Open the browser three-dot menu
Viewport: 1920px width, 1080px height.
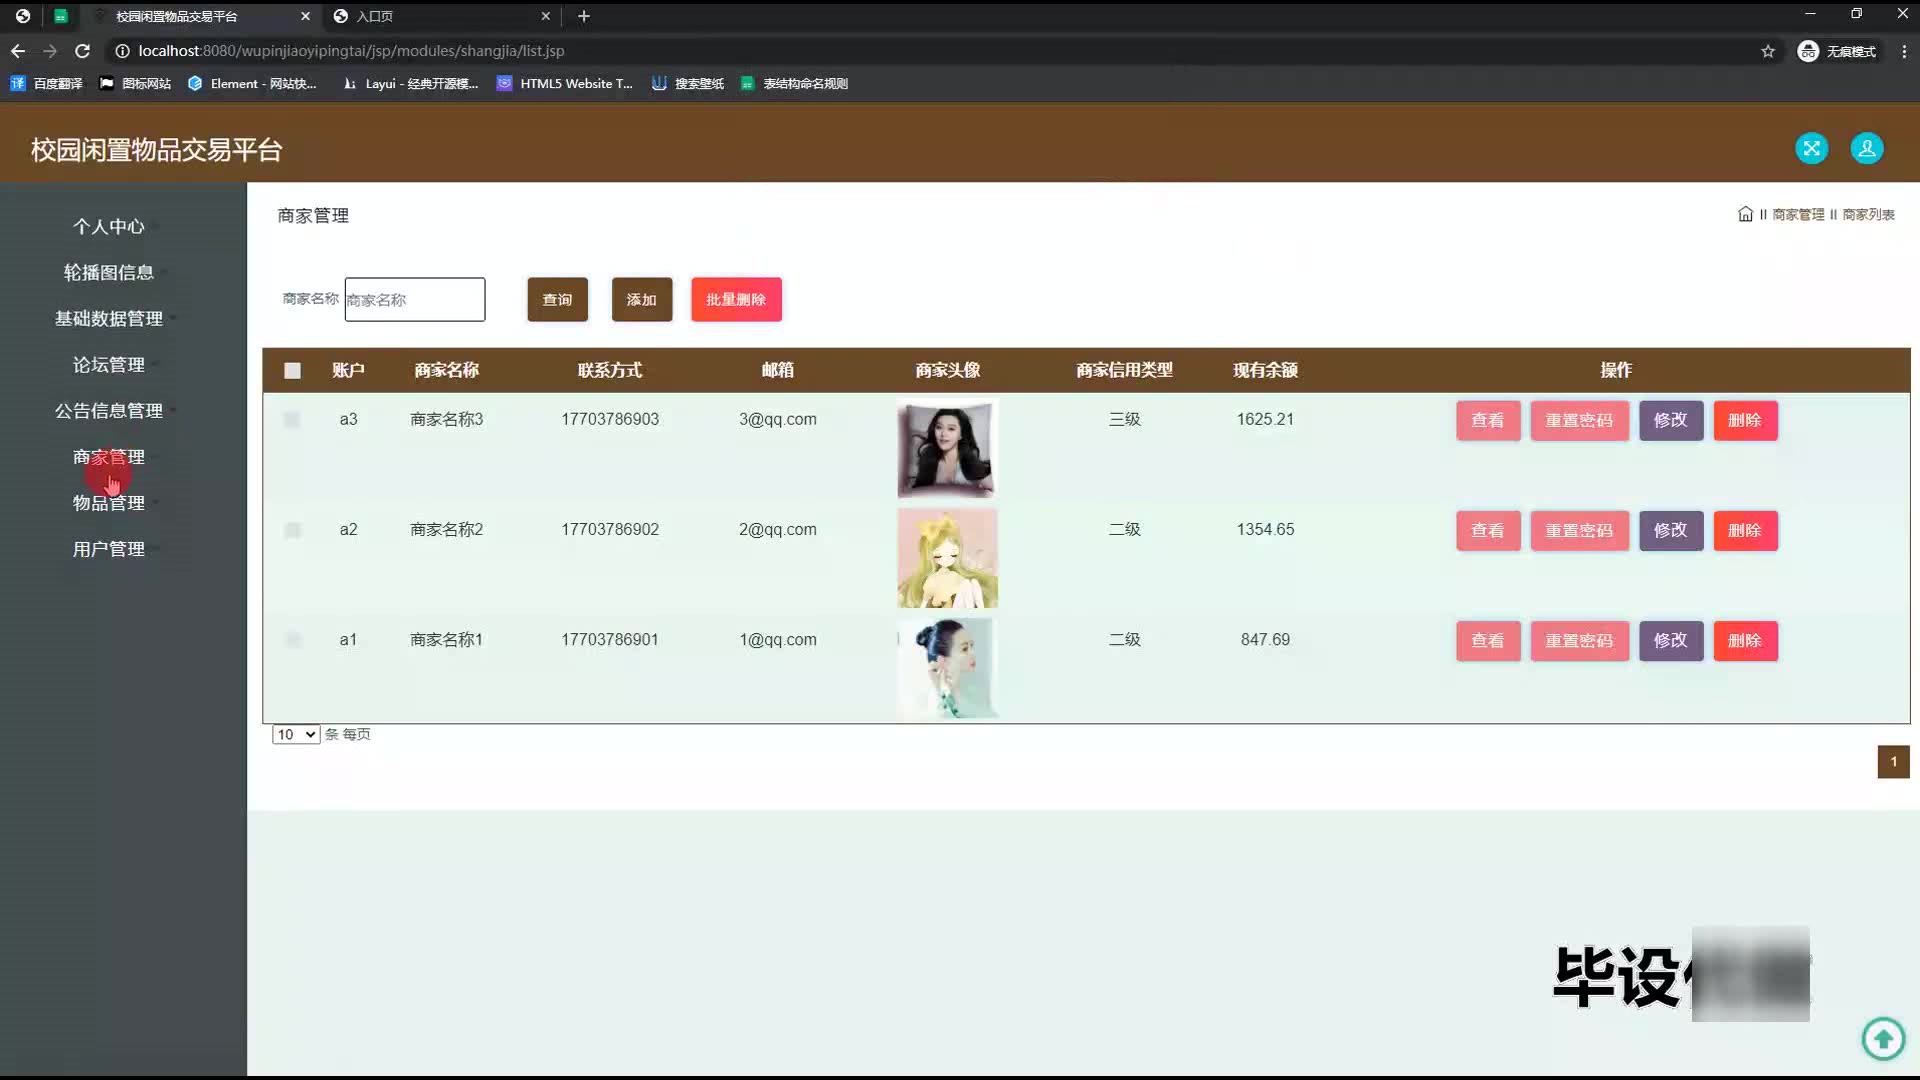(1904, 51)
